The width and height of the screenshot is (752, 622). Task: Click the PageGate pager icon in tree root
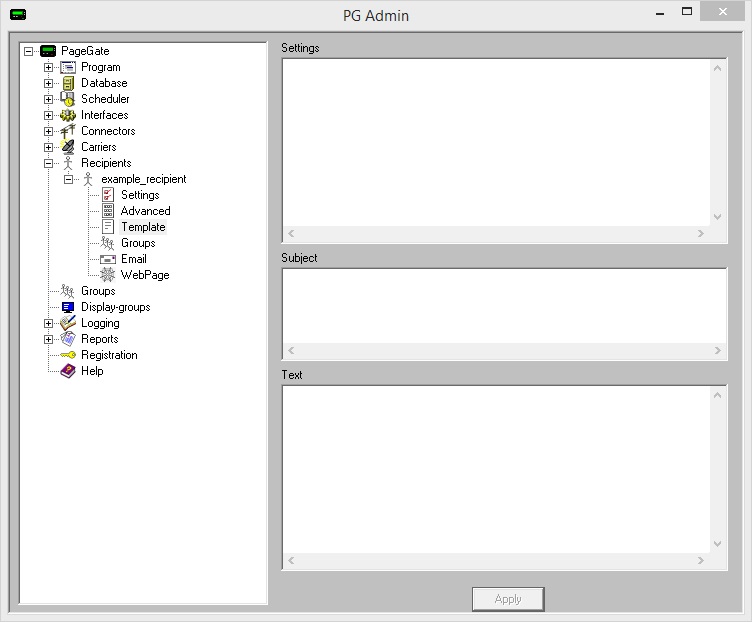pos(48,51)
